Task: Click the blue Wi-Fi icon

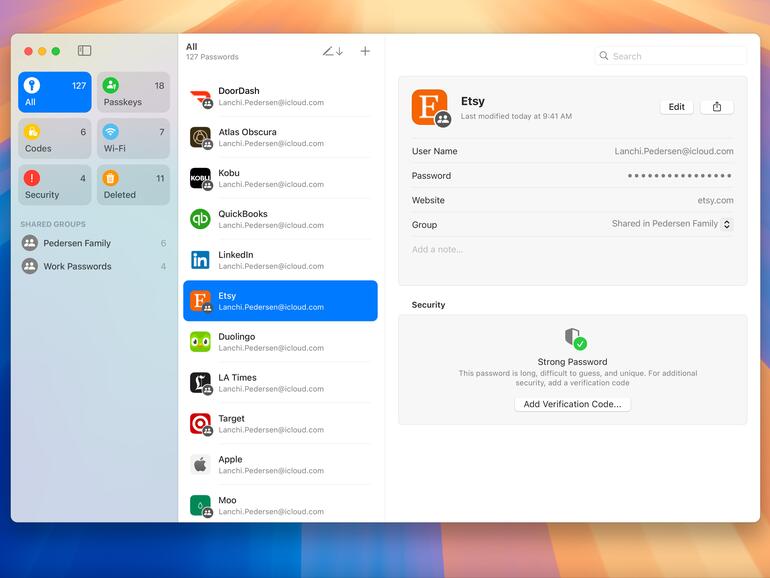Action: (x=110, y=131)
